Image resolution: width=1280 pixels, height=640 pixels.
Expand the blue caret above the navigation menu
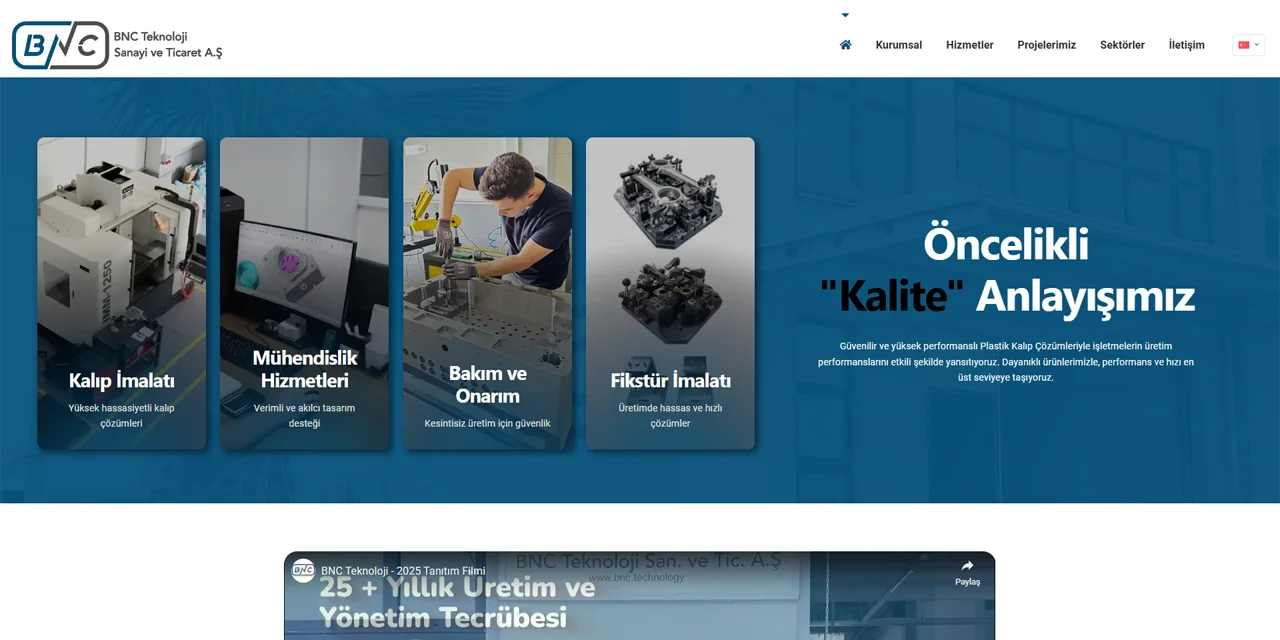(x=845, y=14)
